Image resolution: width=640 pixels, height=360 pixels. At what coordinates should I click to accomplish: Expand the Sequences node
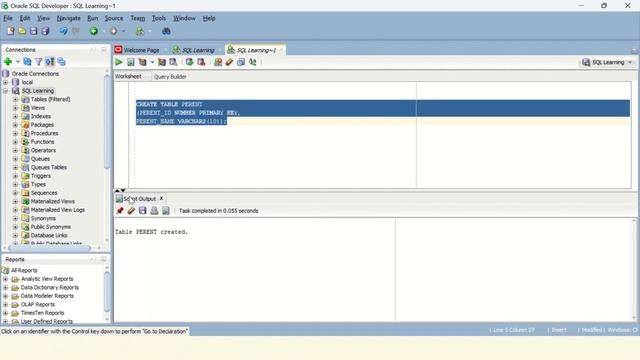[16, 193]
